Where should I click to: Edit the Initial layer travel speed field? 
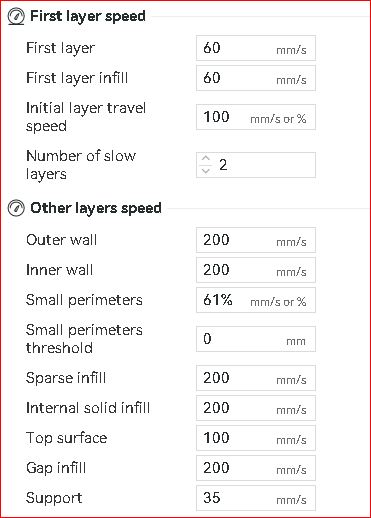pos(256,117)
